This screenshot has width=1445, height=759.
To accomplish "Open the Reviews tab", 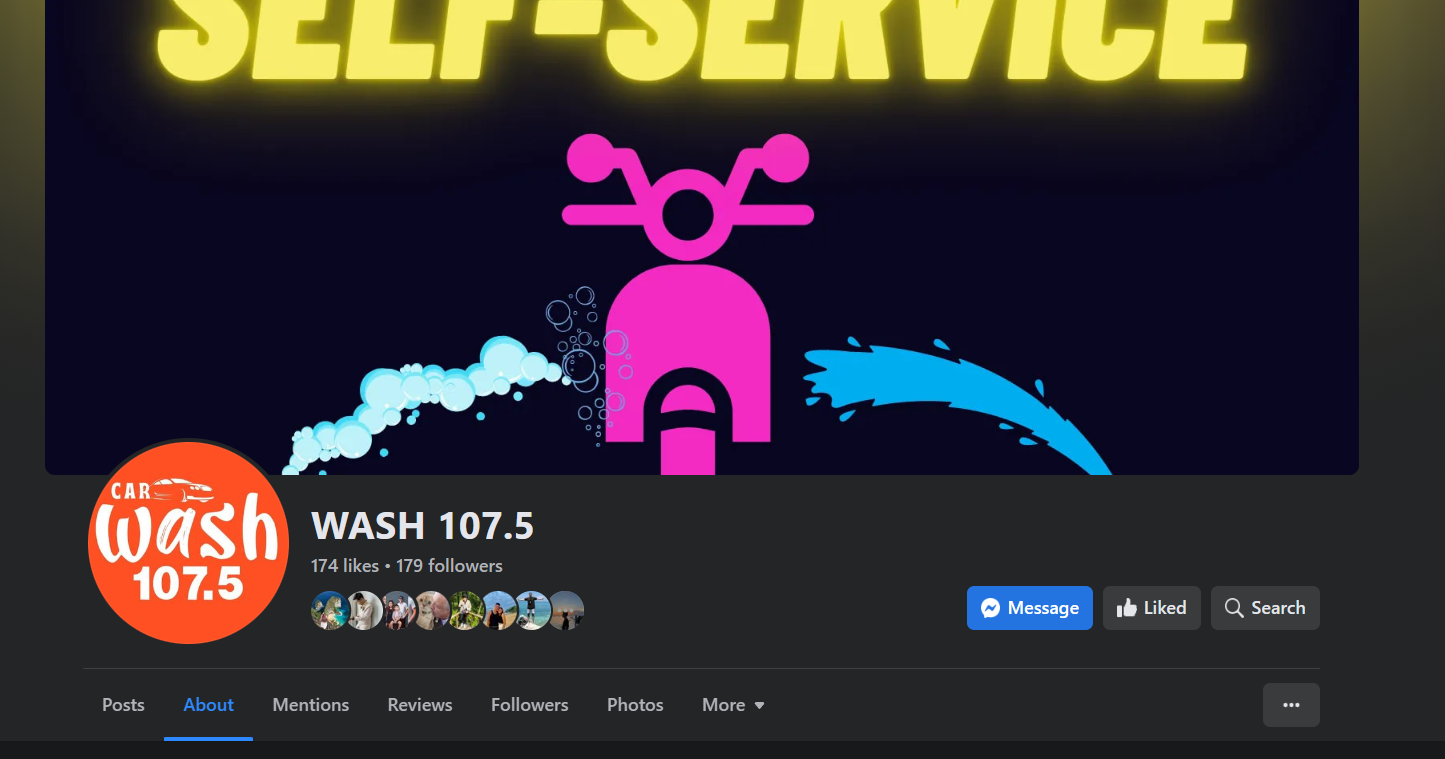I will 420,705.
